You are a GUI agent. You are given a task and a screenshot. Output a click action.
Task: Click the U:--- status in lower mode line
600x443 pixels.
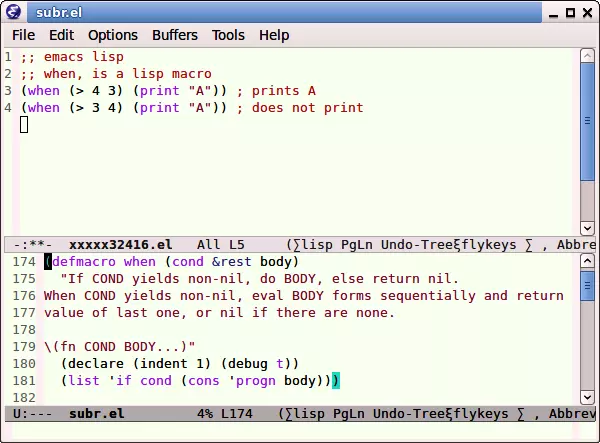click(x=33, y=414)
